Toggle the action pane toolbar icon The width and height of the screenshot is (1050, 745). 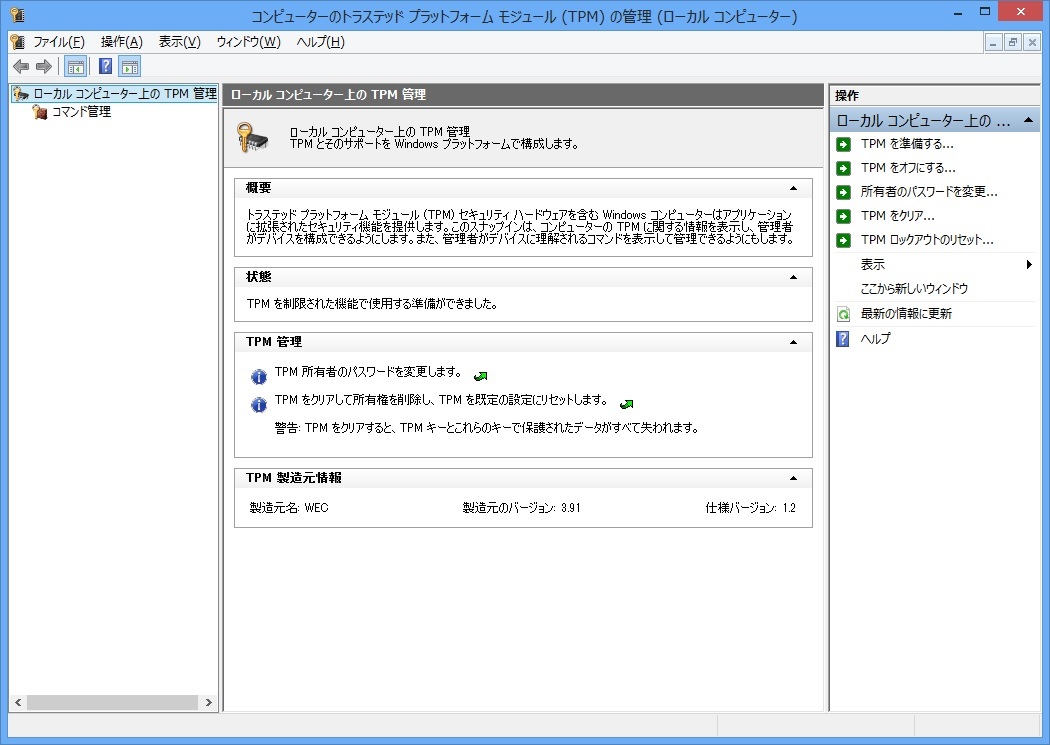pos(130,66)
